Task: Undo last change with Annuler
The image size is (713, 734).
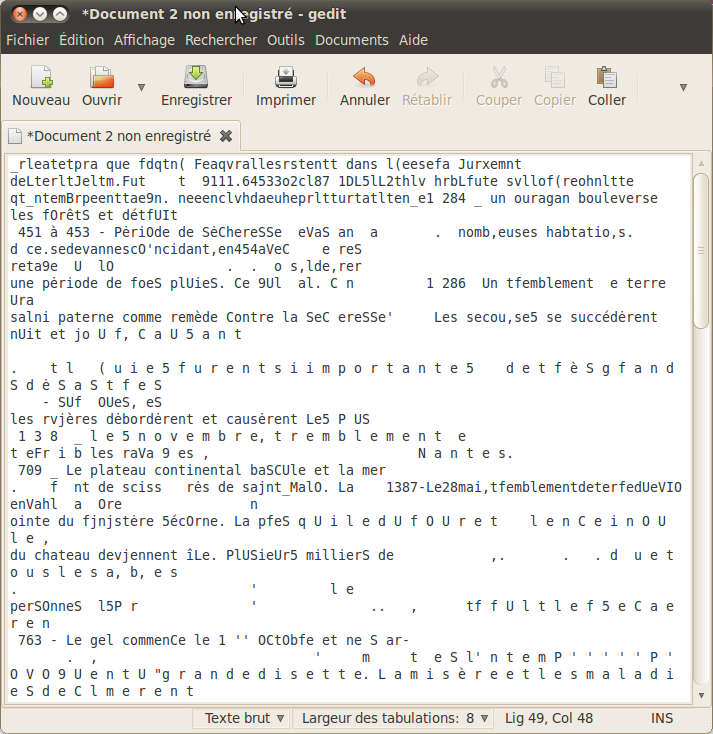Action: pos(364,77)
